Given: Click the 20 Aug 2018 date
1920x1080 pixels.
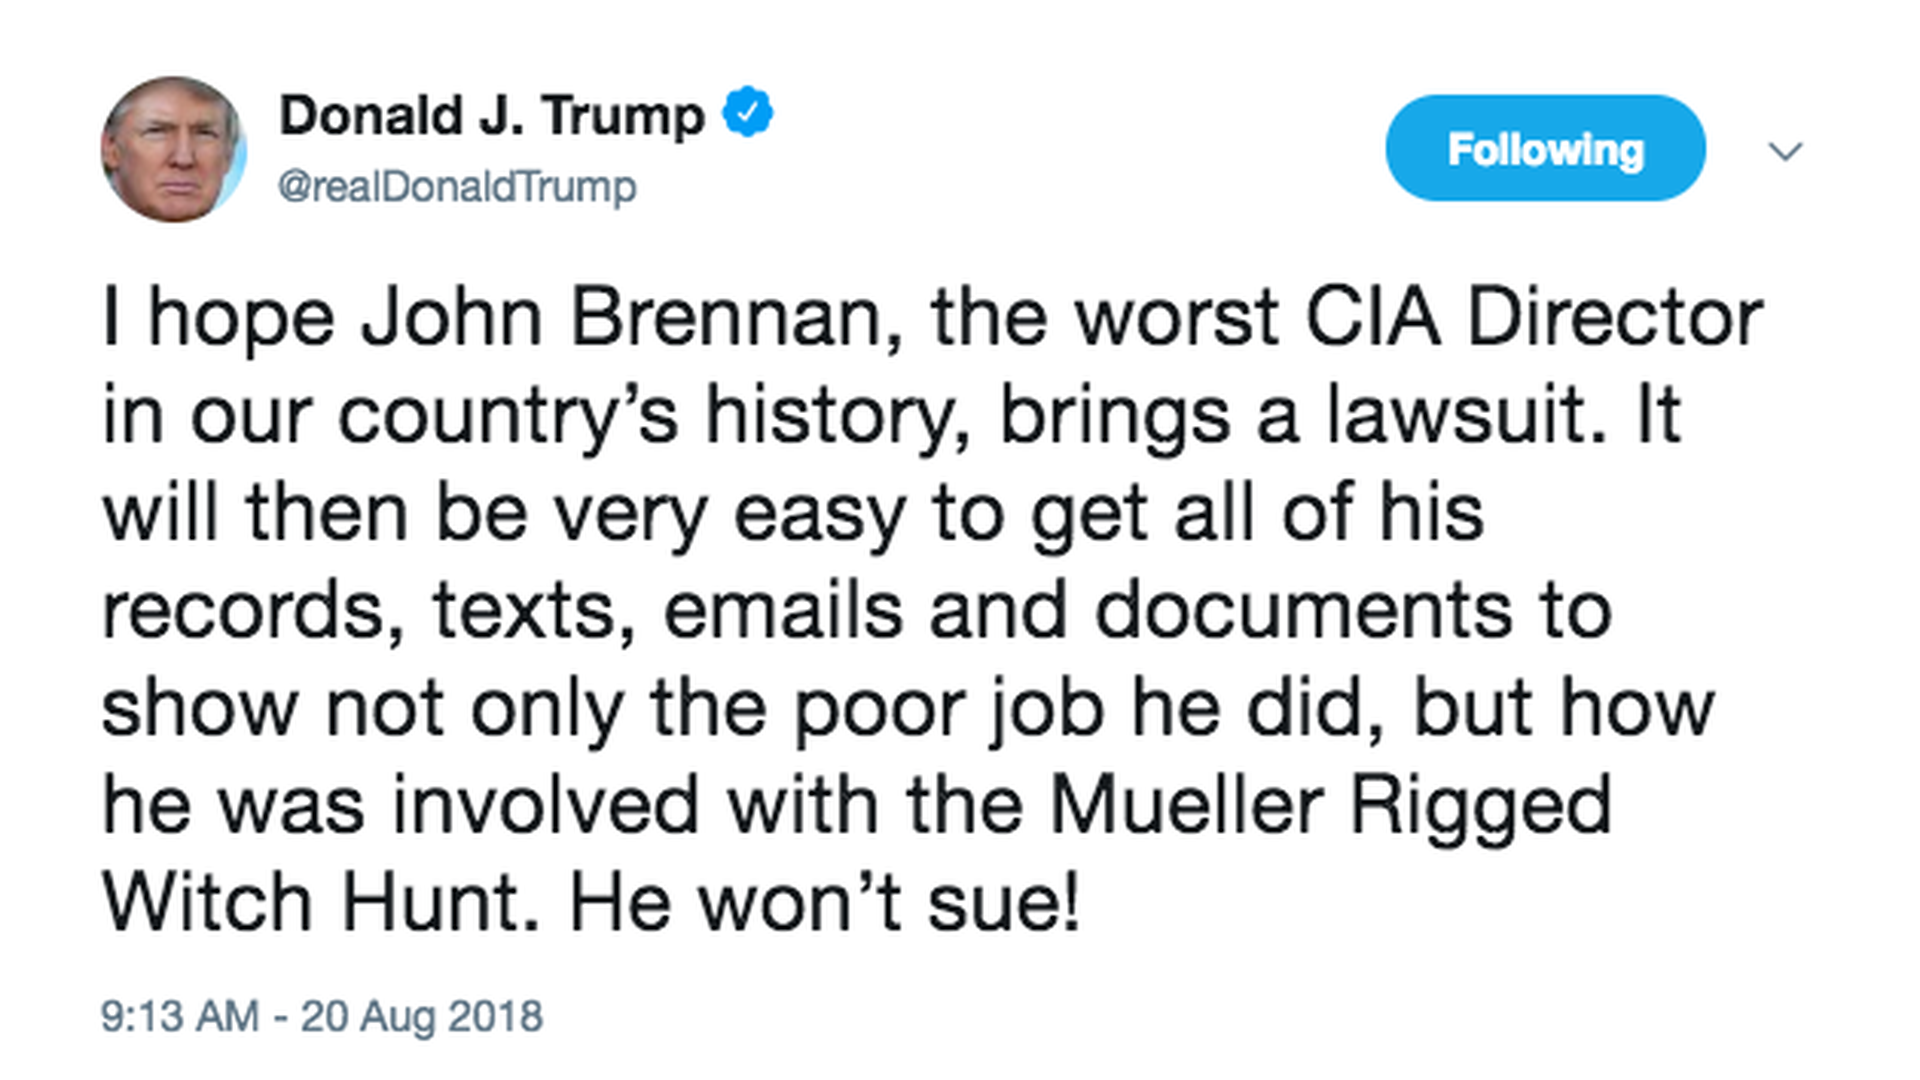Looking at the screenshot, I should 421,1016.
